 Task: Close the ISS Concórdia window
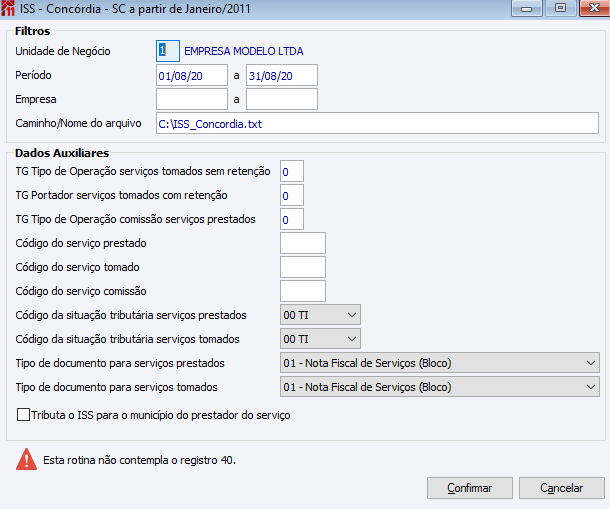pos(594,8)
